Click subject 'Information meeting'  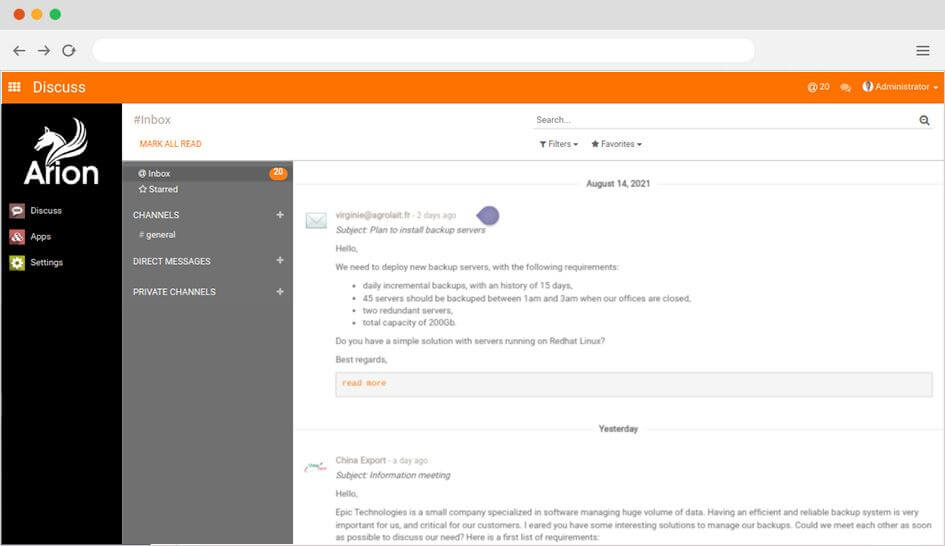pyautogui.click(x=410, y=475)
